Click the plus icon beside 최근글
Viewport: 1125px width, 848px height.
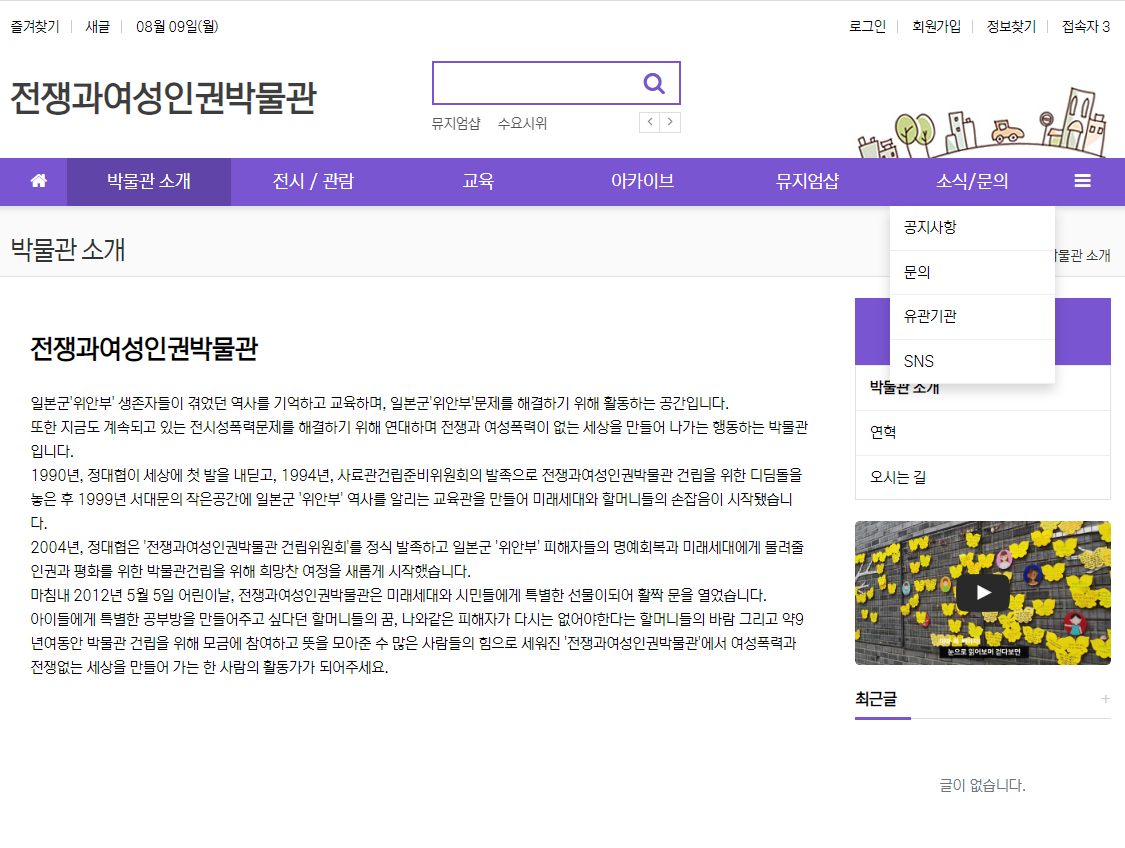coord(1105,698)
